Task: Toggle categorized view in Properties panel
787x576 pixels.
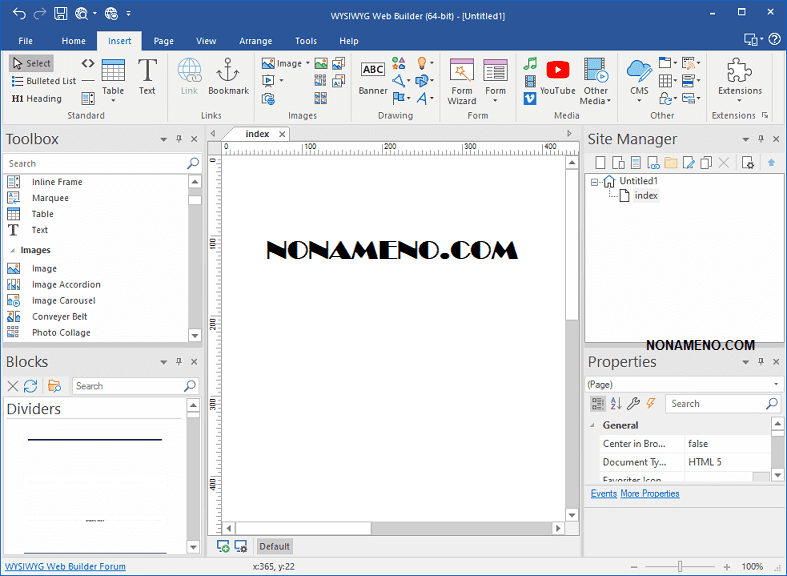Action: pyautogui.click(x=597, y=404)
